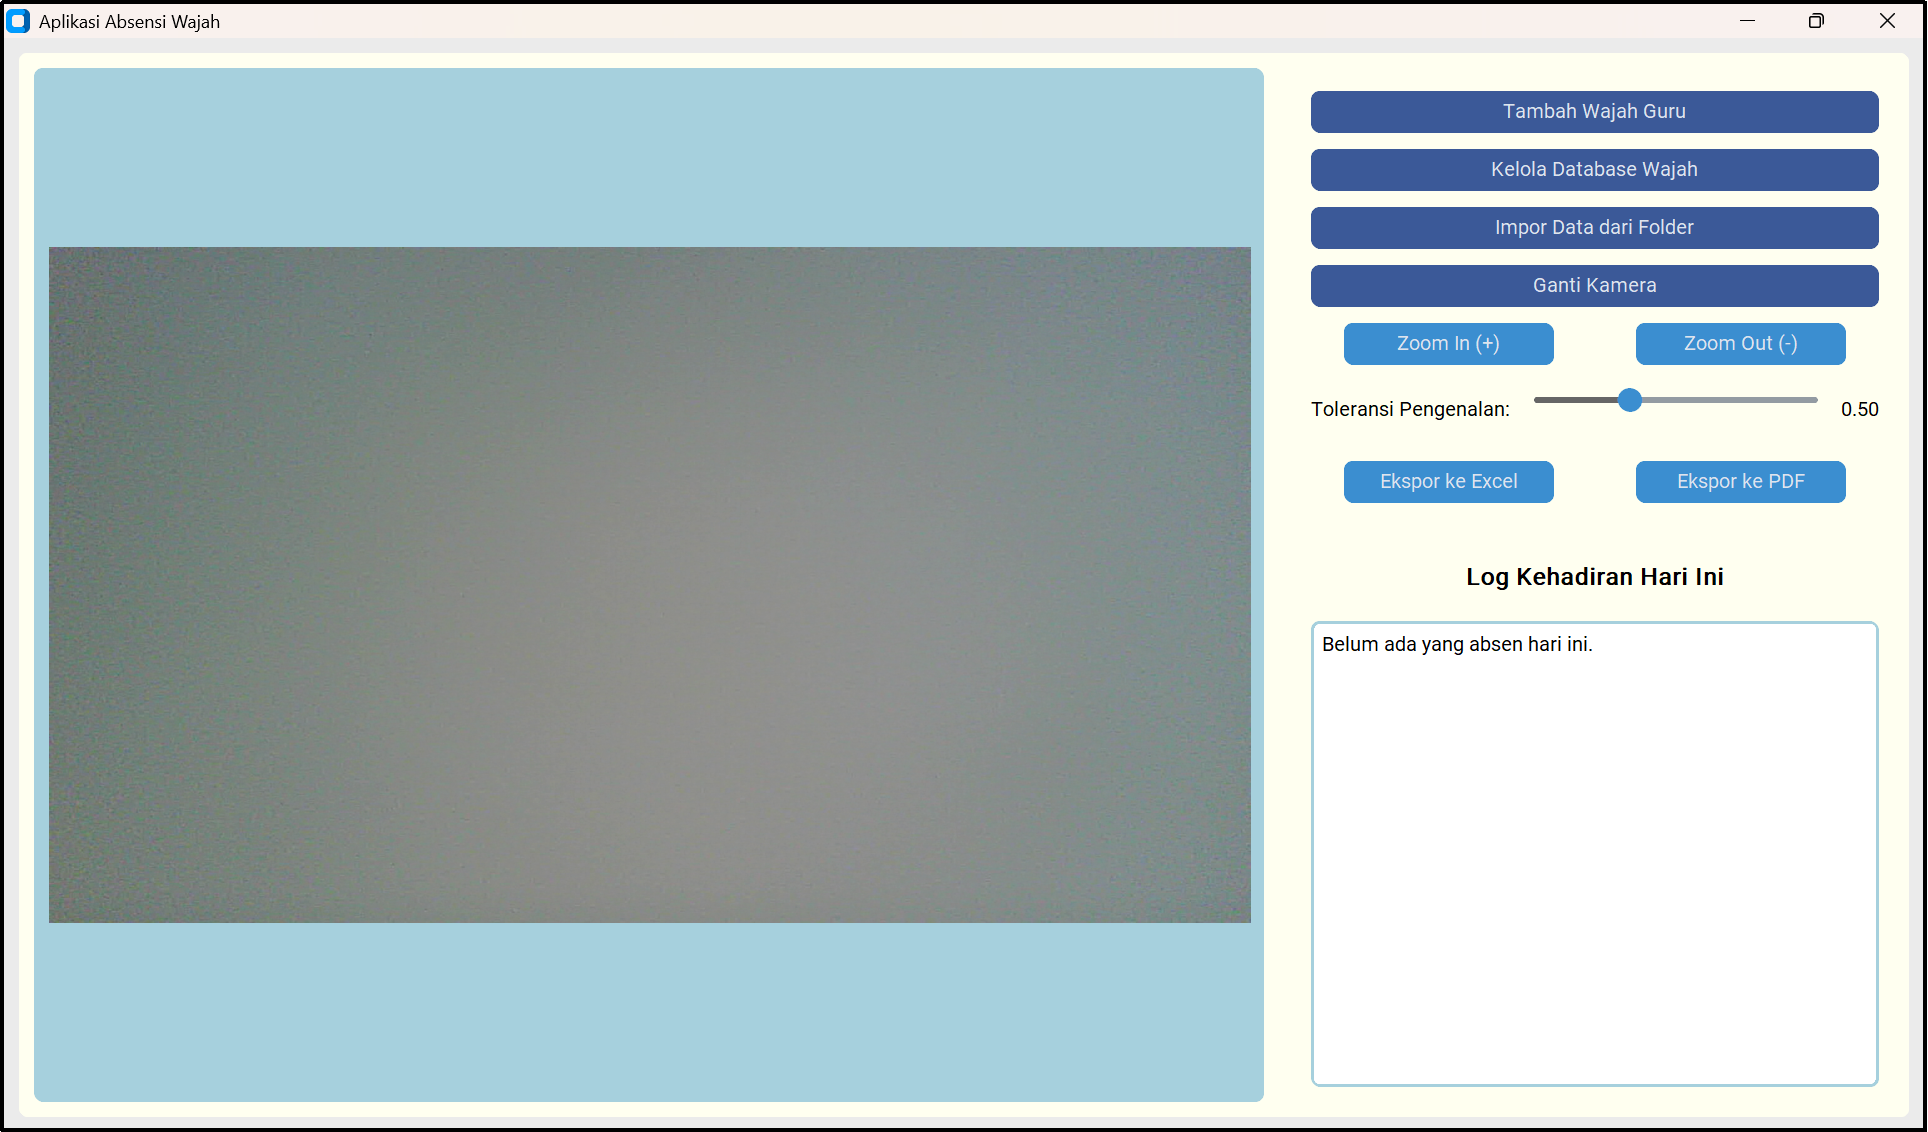Screen dimensions: 1928x1132
Task: Close the Aplikasi Absensi Wajah window
Action: pos(1887,21)
